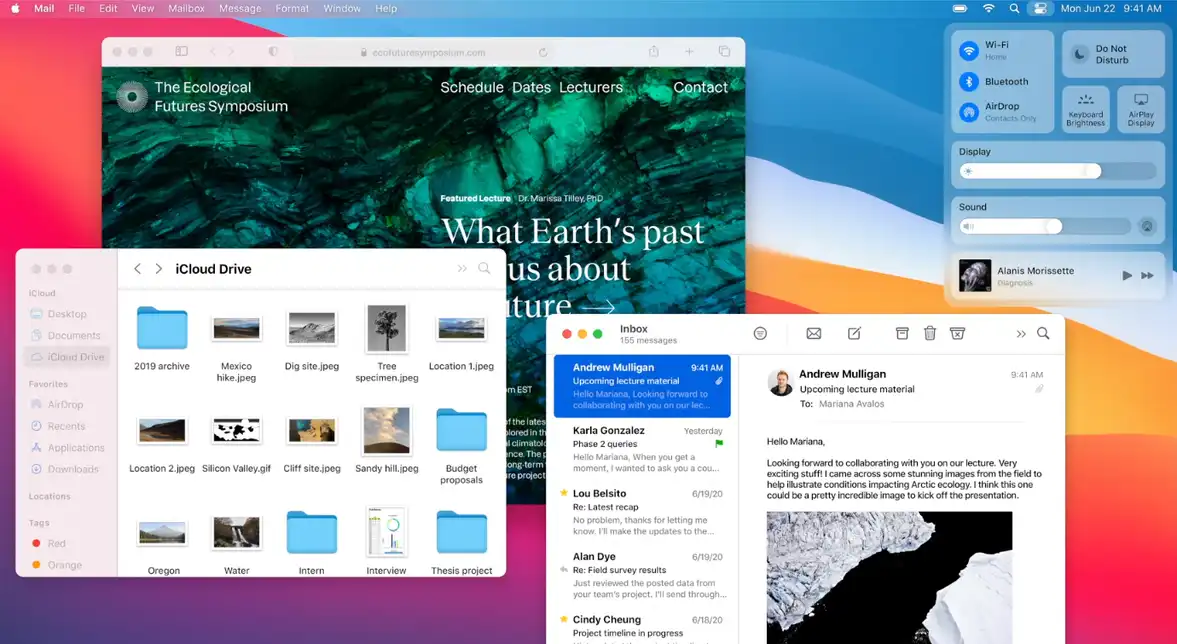The width and height of the screenshot is (1177, 644).
Task: Open the Alan Dye email
Action: click(643, 576)
